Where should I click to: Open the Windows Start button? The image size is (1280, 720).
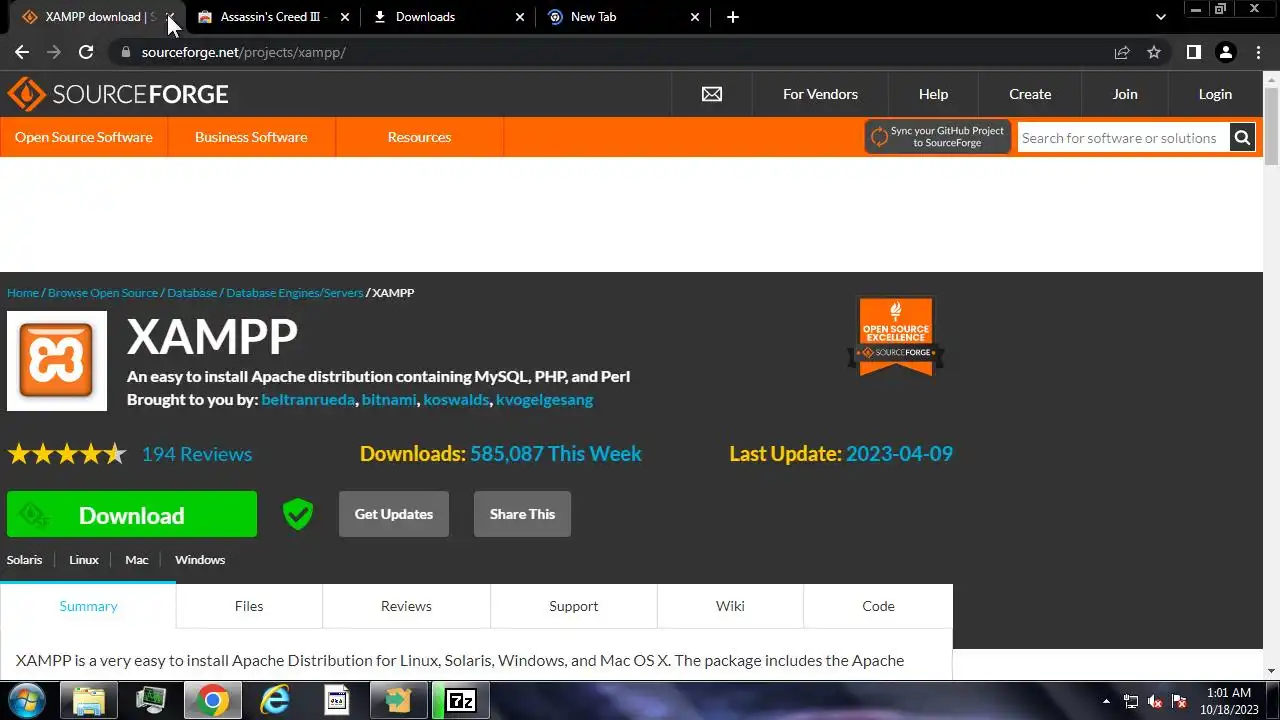(26, 700)
